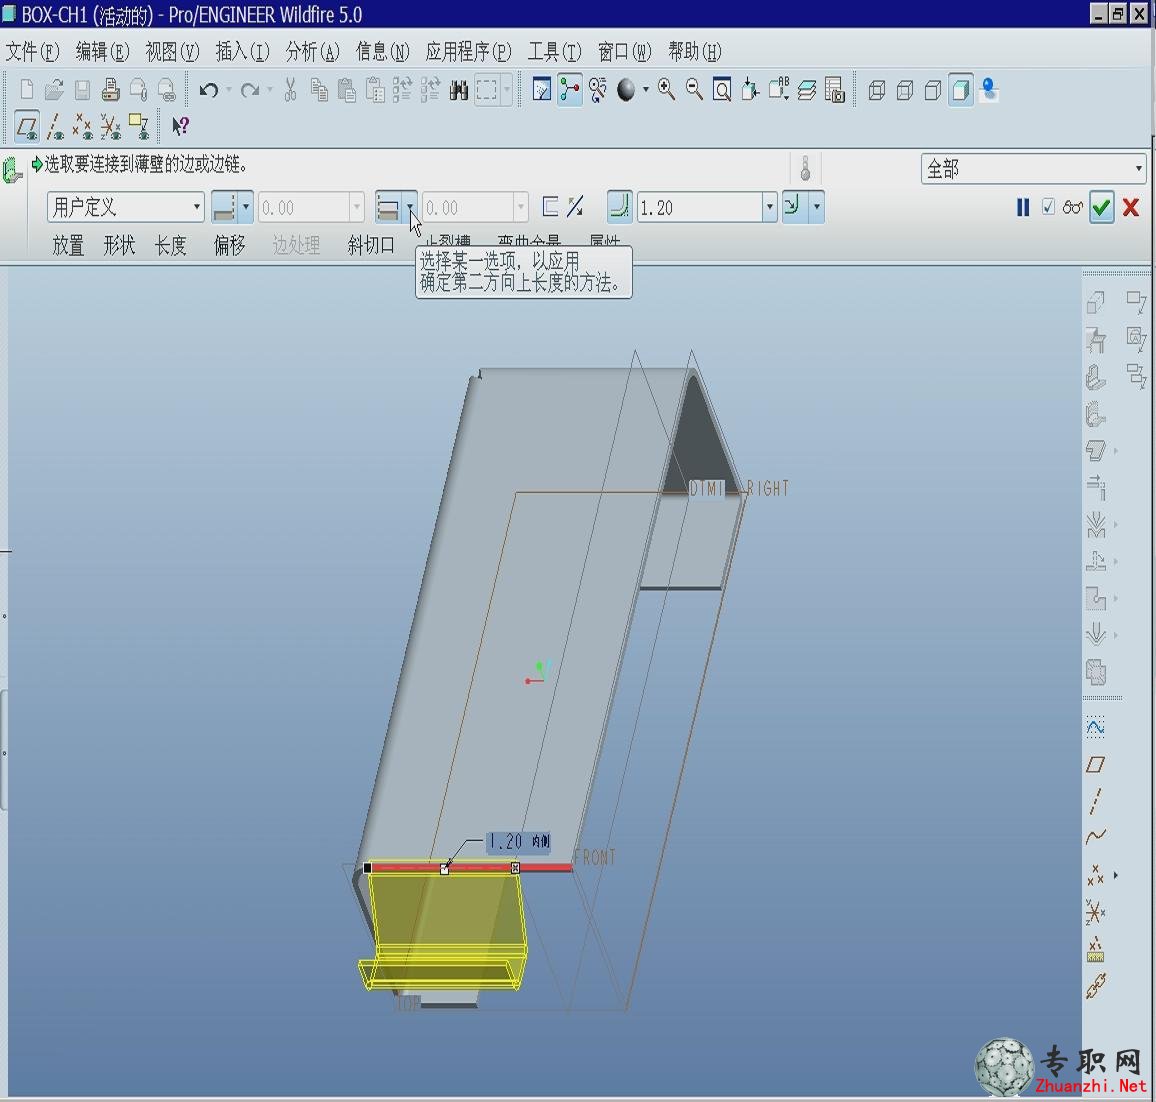Image resolution: width=1156 pixels, height=1102 pixels.
Task: Select No Hidden display style
Action: [933, 90]
